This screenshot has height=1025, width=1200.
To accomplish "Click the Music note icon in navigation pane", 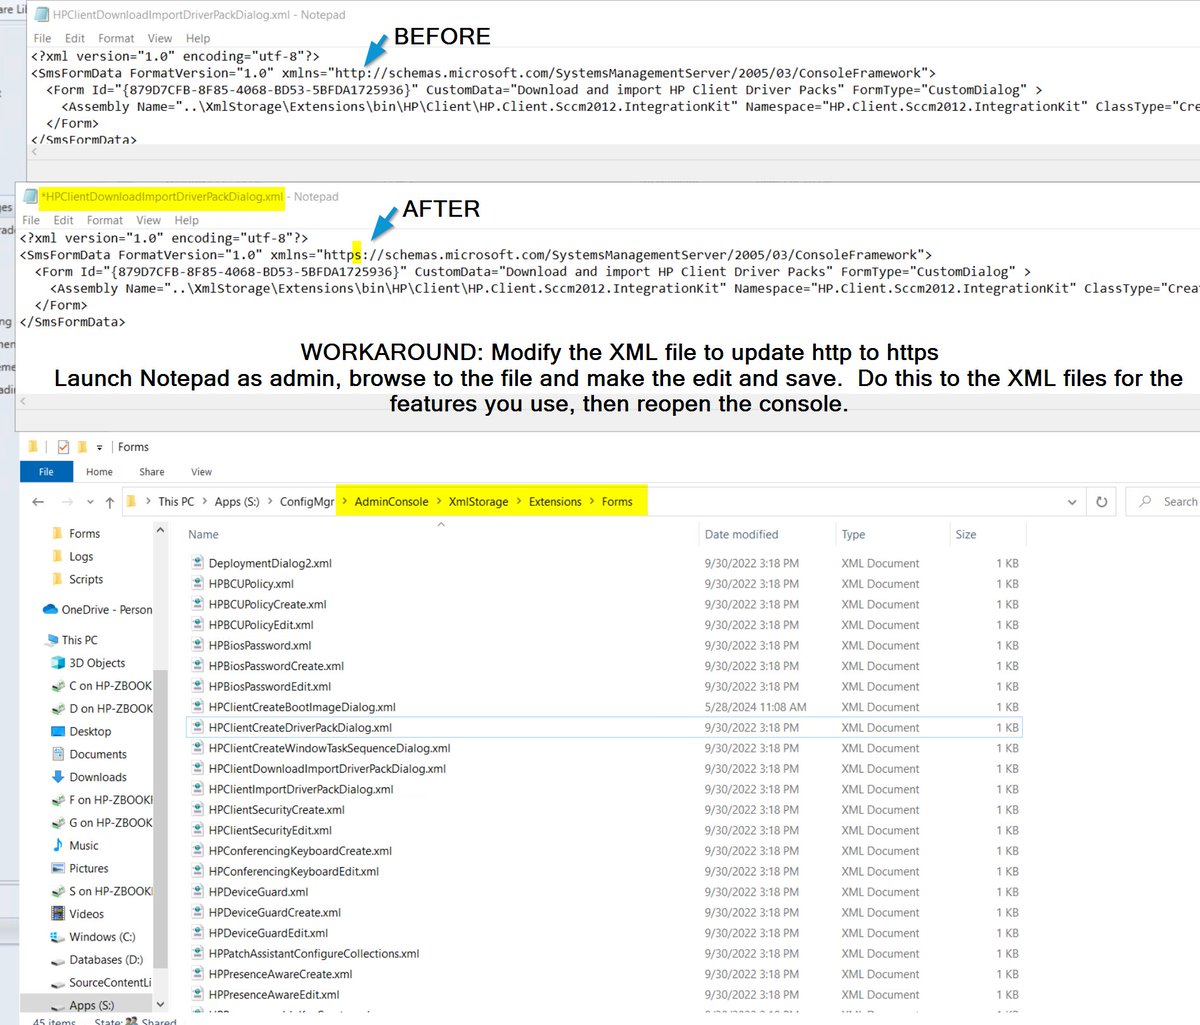I will click(x=58, y=846).
